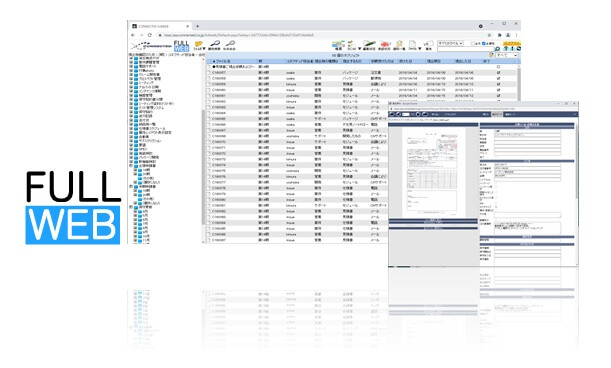
Task: Open the browser three-dot menu
Action: click(517, 35)
